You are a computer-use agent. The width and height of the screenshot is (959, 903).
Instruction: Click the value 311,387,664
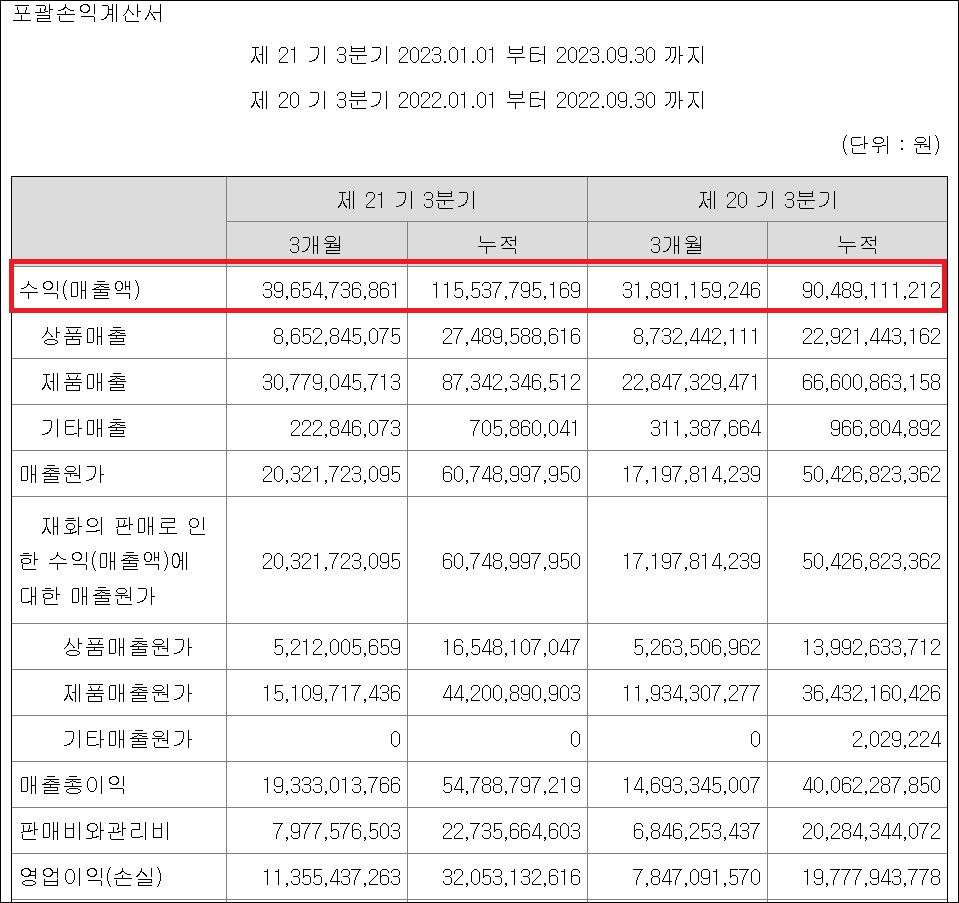pyautogui.click(x=705, y=428)
